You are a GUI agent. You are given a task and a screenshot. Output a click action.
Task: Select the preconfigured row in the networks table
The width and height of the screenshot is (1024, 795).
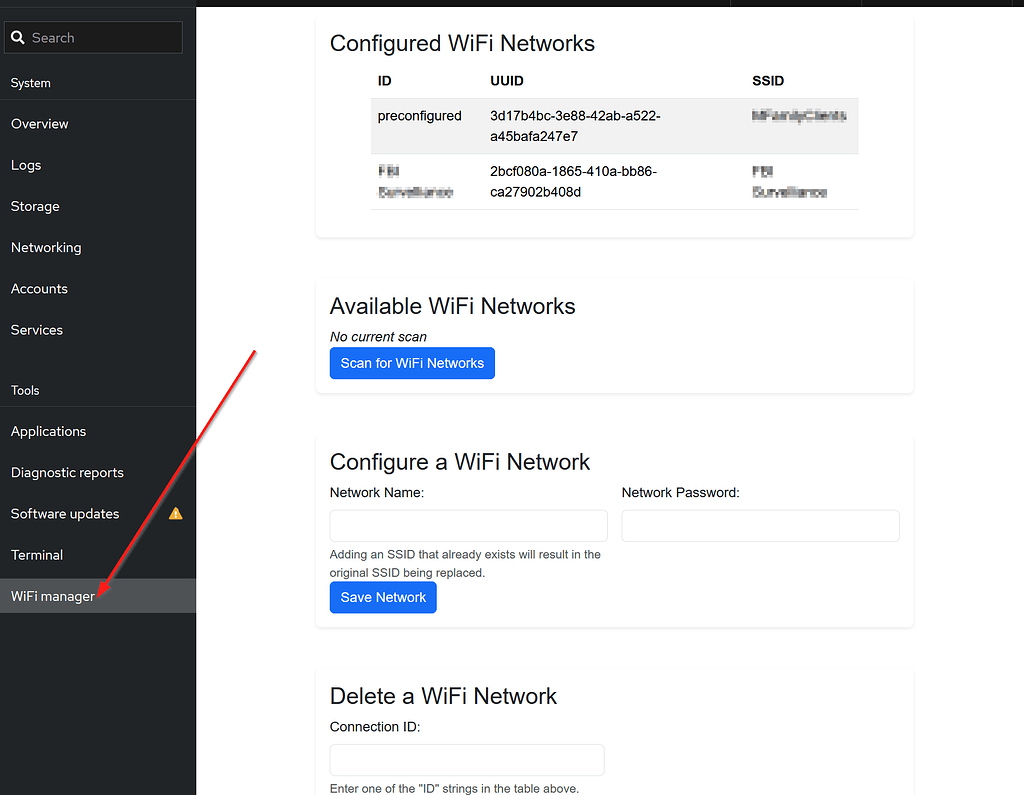(x=612, y=124)
